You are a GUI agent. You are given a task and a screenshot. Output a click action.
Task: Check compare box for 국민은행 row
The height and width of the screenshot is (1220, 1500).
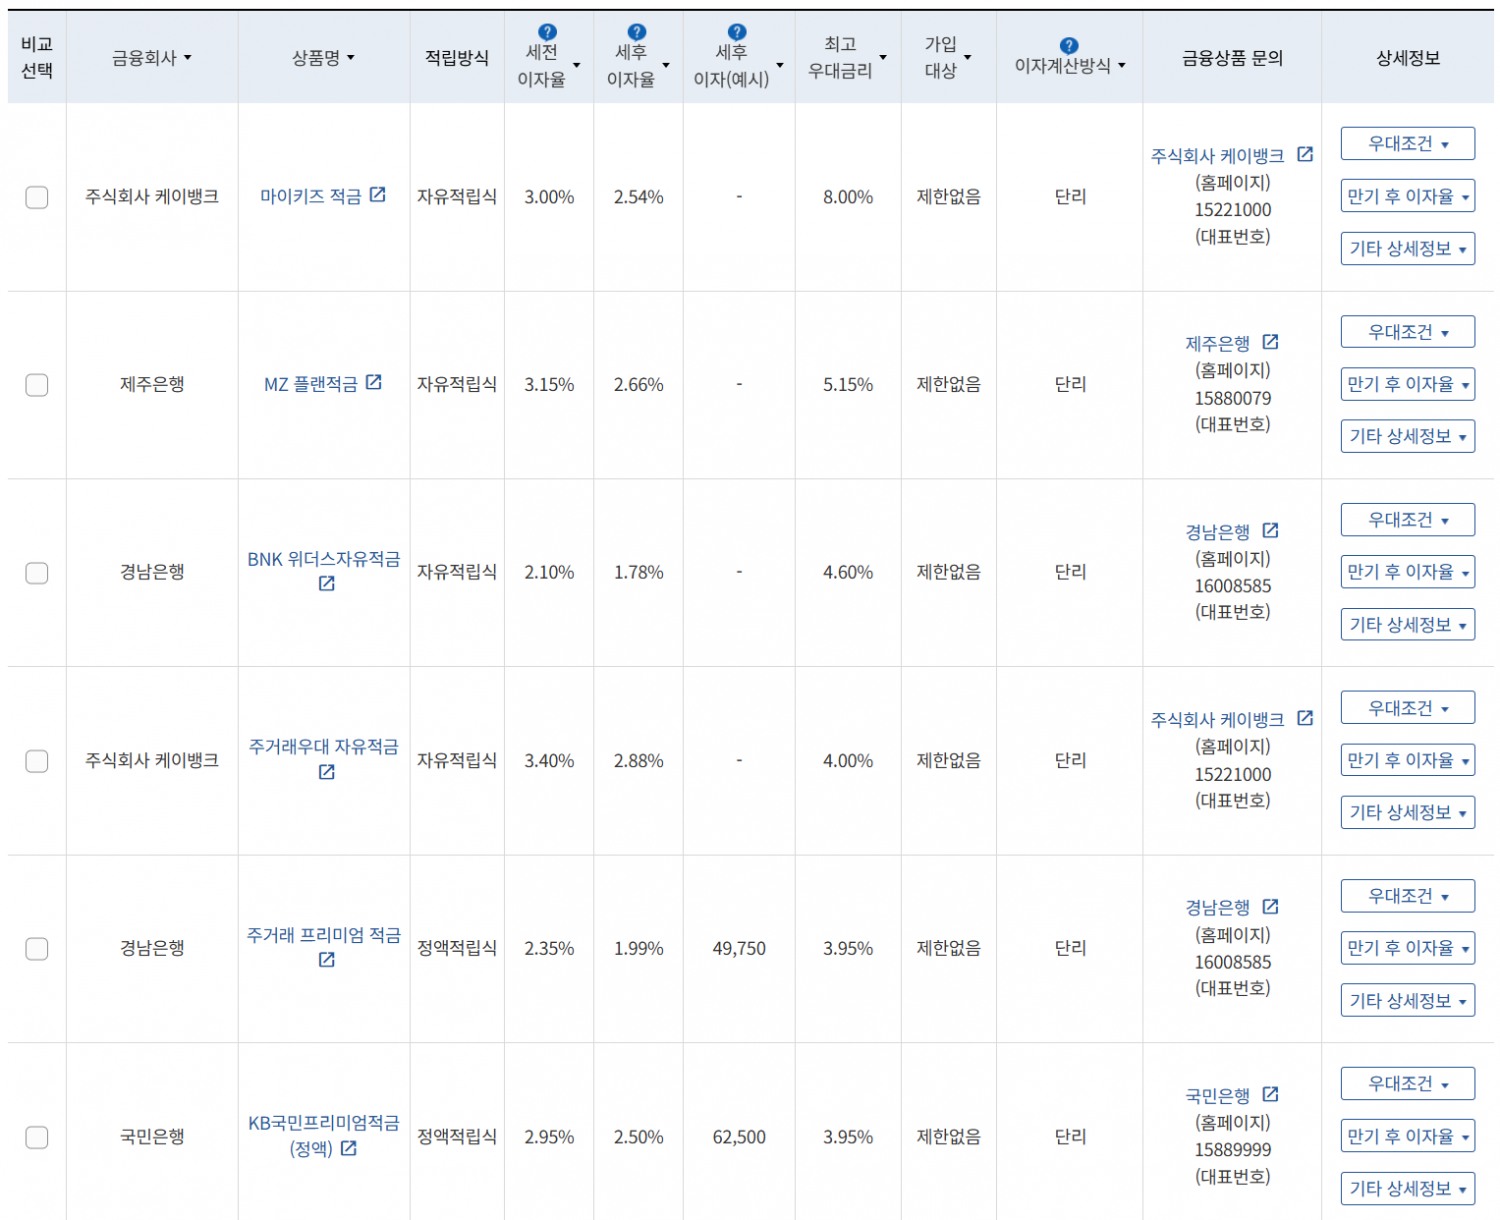pos(37,1137)
